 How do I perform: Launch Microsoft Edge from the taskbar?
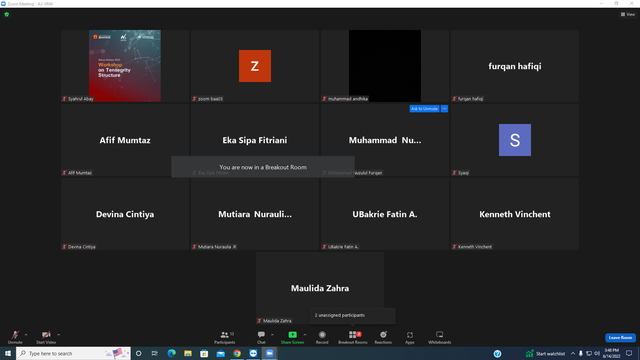[x=171, y=353]
